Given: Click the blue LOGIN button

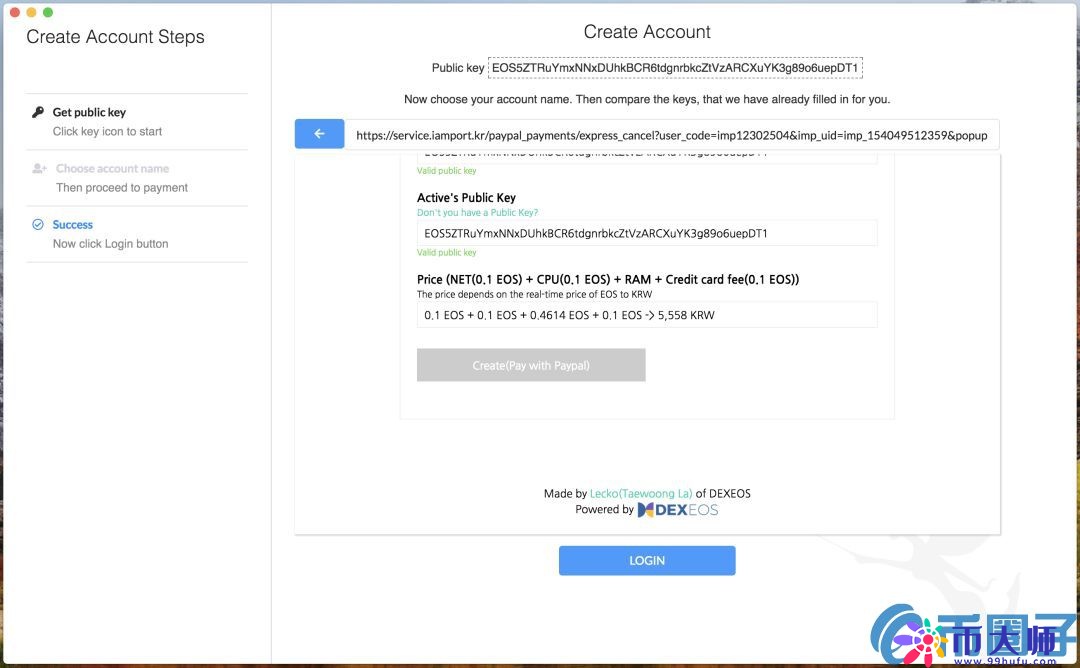Looking at the screenshot, I should click(x=647, y=561).
